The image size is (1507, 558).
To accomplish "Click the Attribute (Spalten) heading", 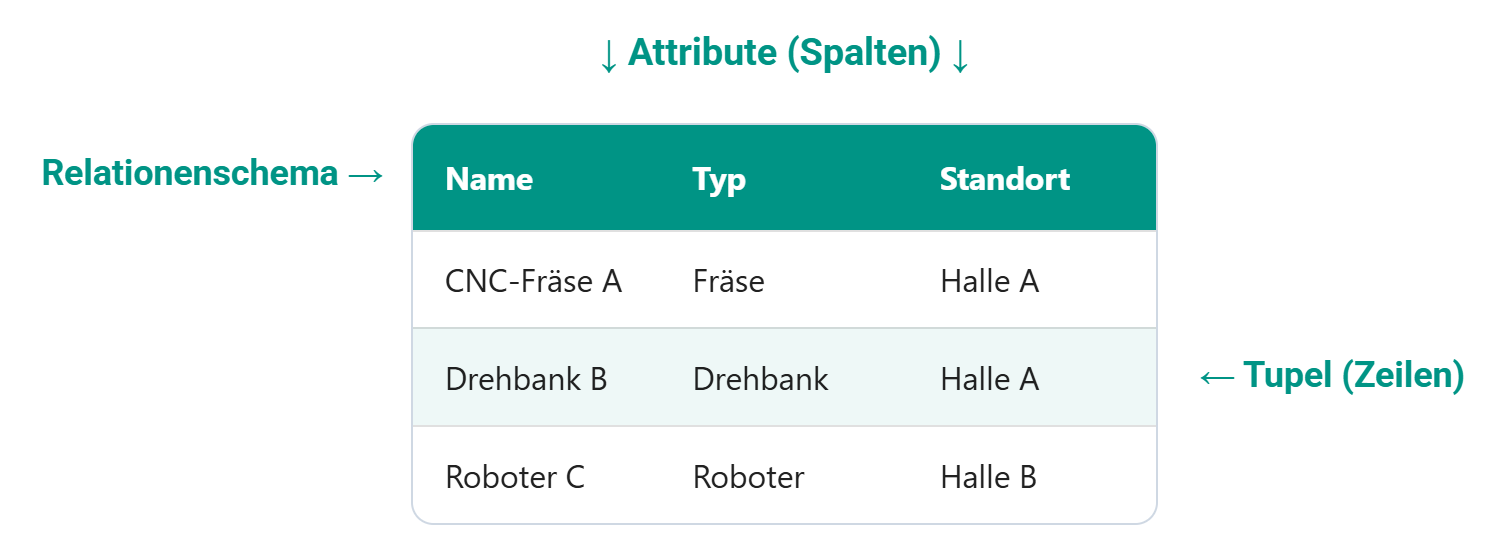I will click(x=784, y=54).
